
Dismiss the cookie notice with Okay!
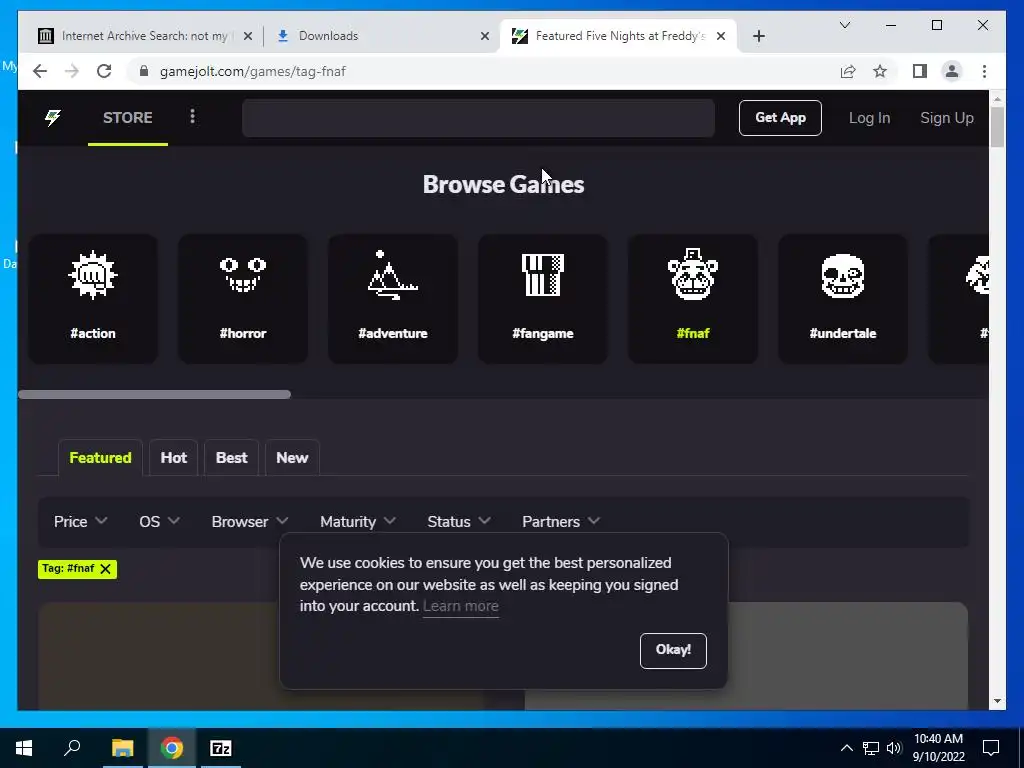[673, 650]
